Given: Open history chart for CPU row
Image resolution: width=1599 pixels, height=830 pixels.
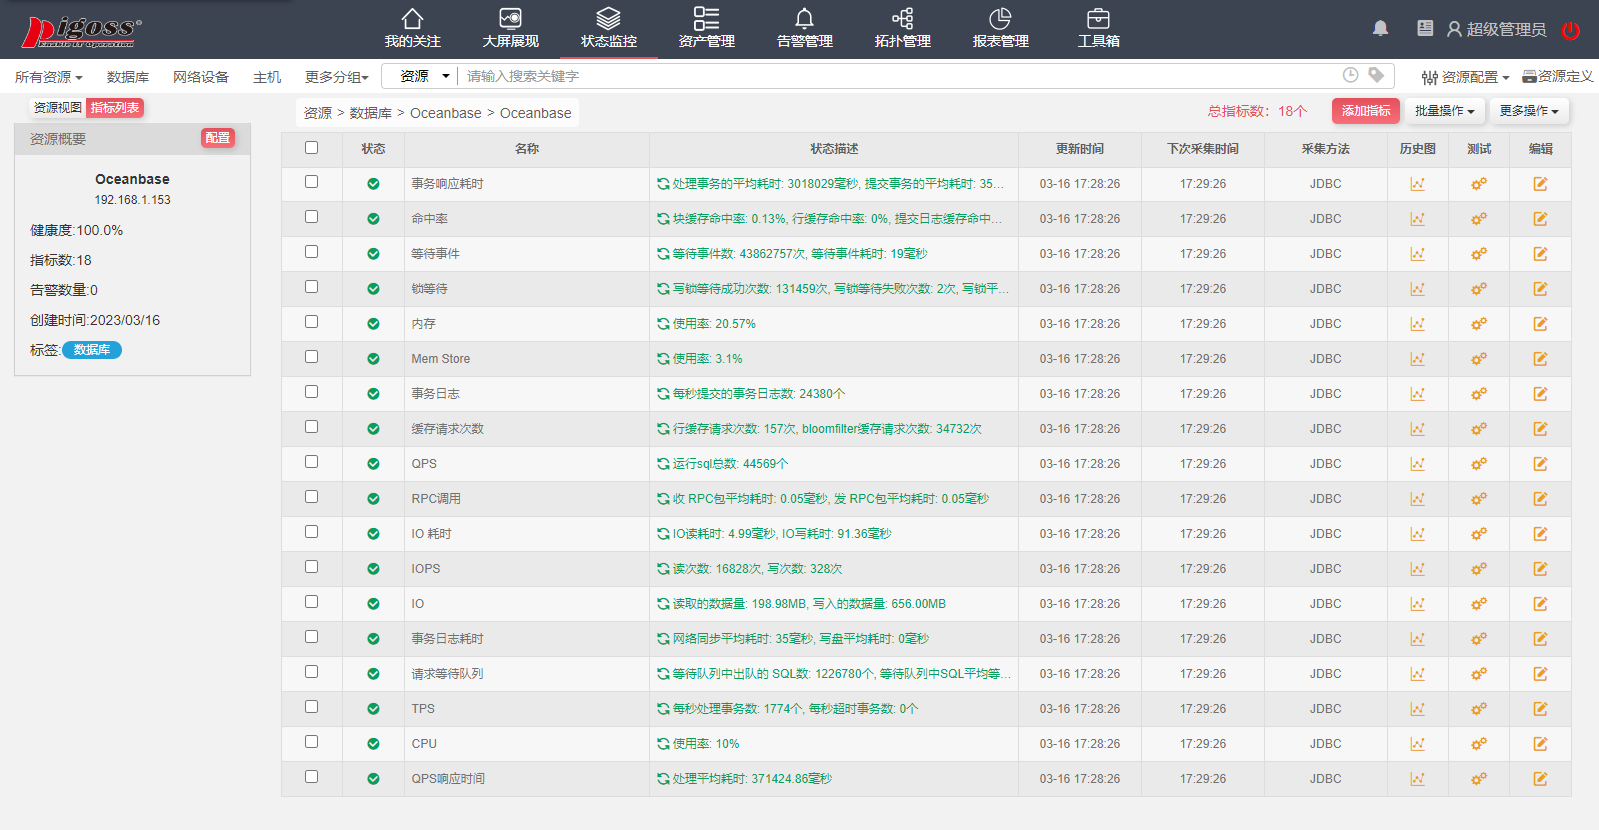Looking at the screenshot, I should (1417, 744).
